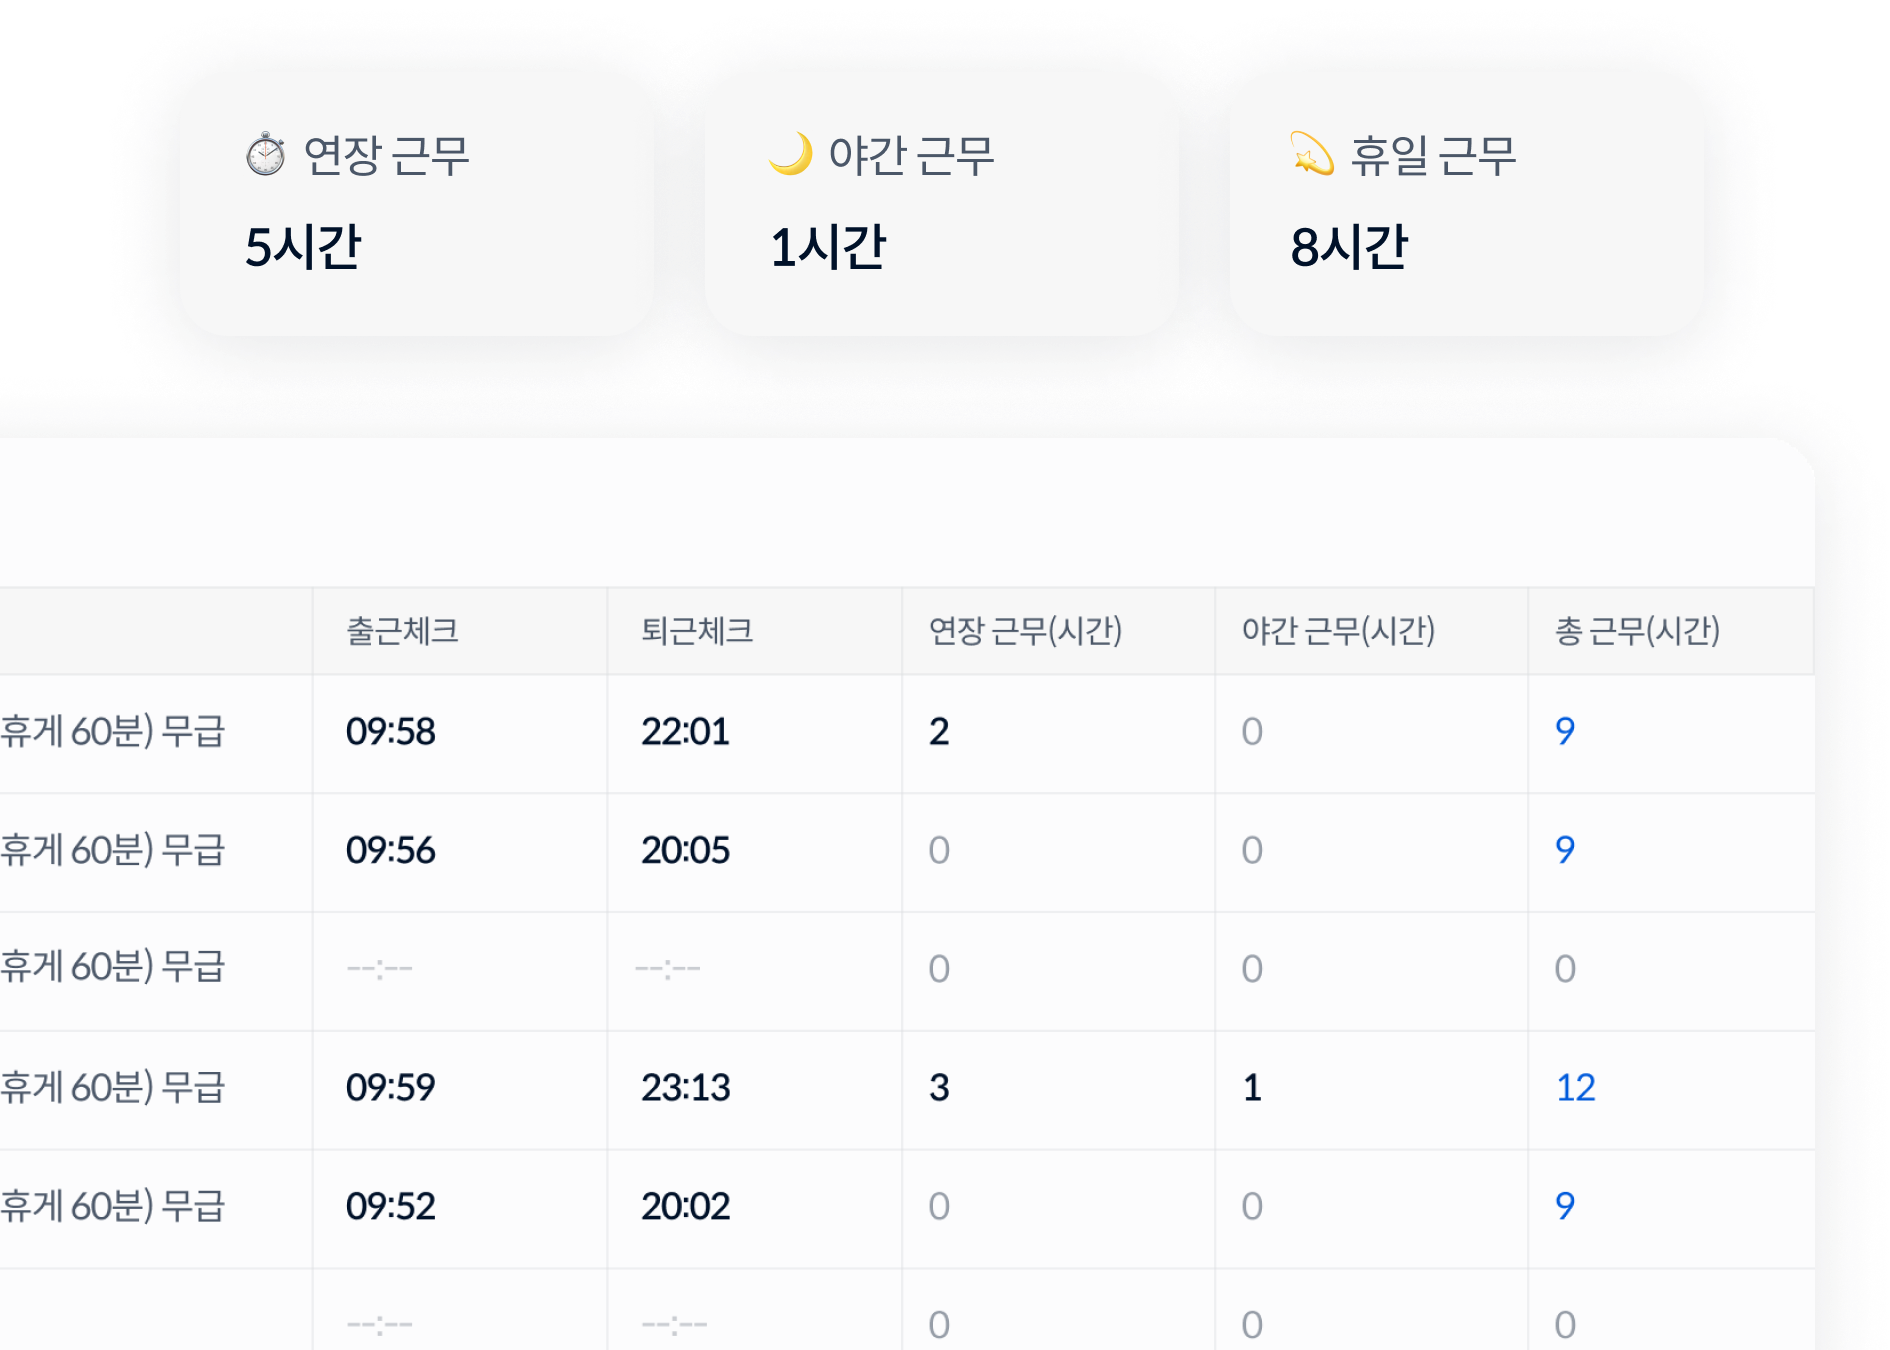Open total hours link 12 in blue
Image resolution: width=1890 pixels, height=1350 pixels.
click(1575, 1087)
